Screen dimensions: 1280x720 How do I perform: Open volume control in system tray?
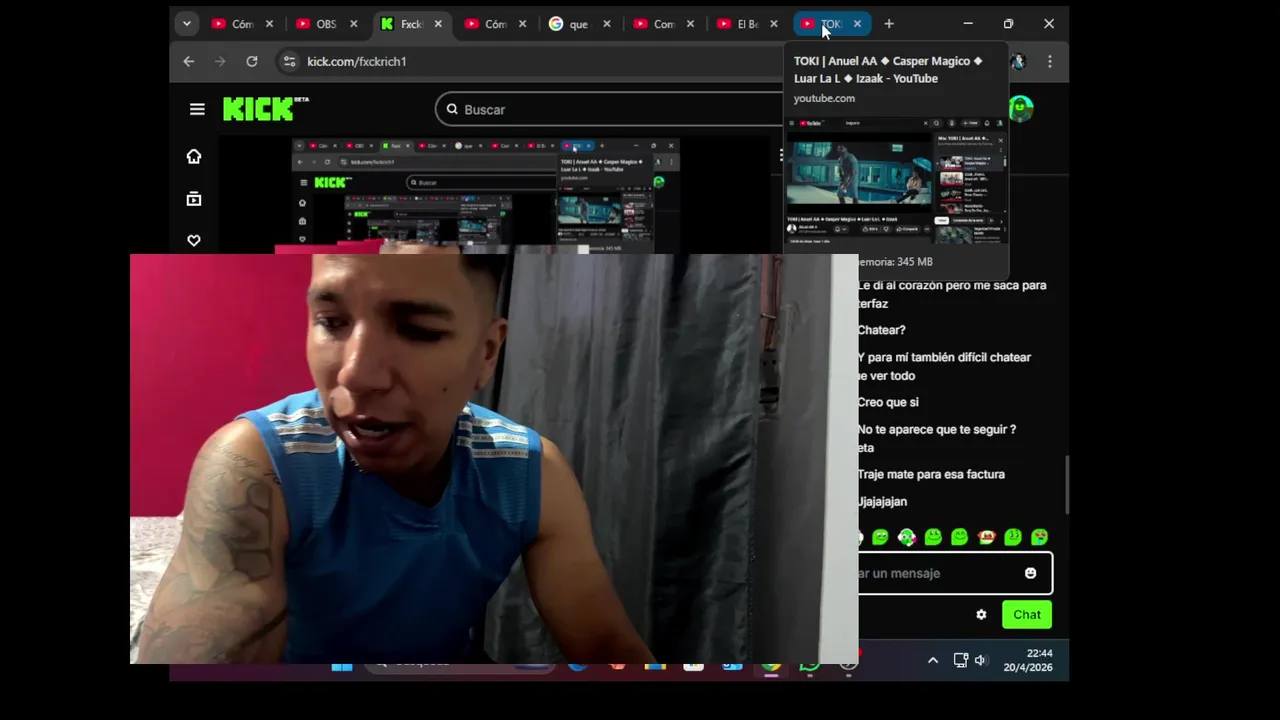(x=981, y=660)
